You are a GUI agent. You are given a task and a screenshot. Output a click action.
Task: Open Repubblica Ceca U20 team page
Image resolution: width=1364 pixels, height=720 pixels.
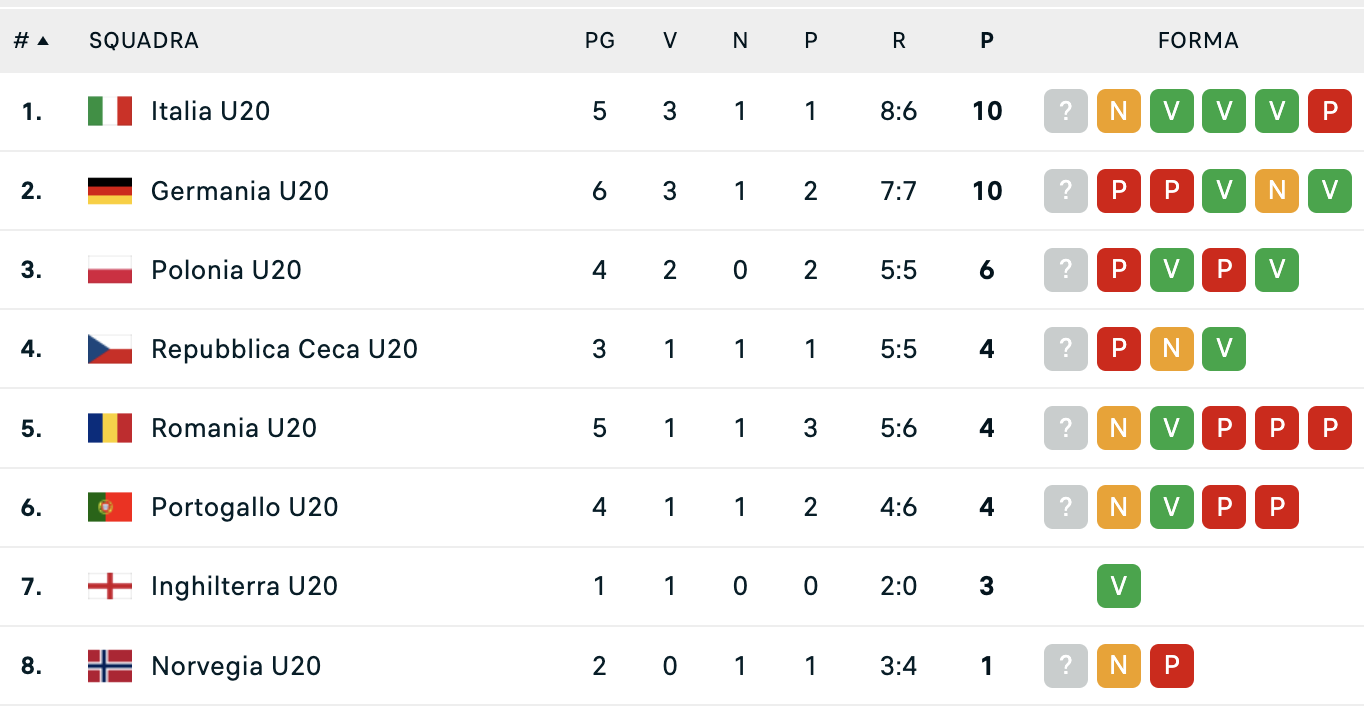click(284, 349)
